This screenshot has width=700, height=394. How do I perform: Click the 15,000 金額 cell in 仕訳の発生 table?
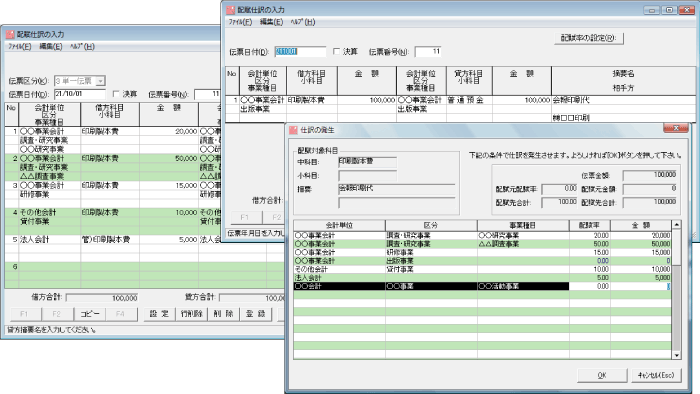641,253
